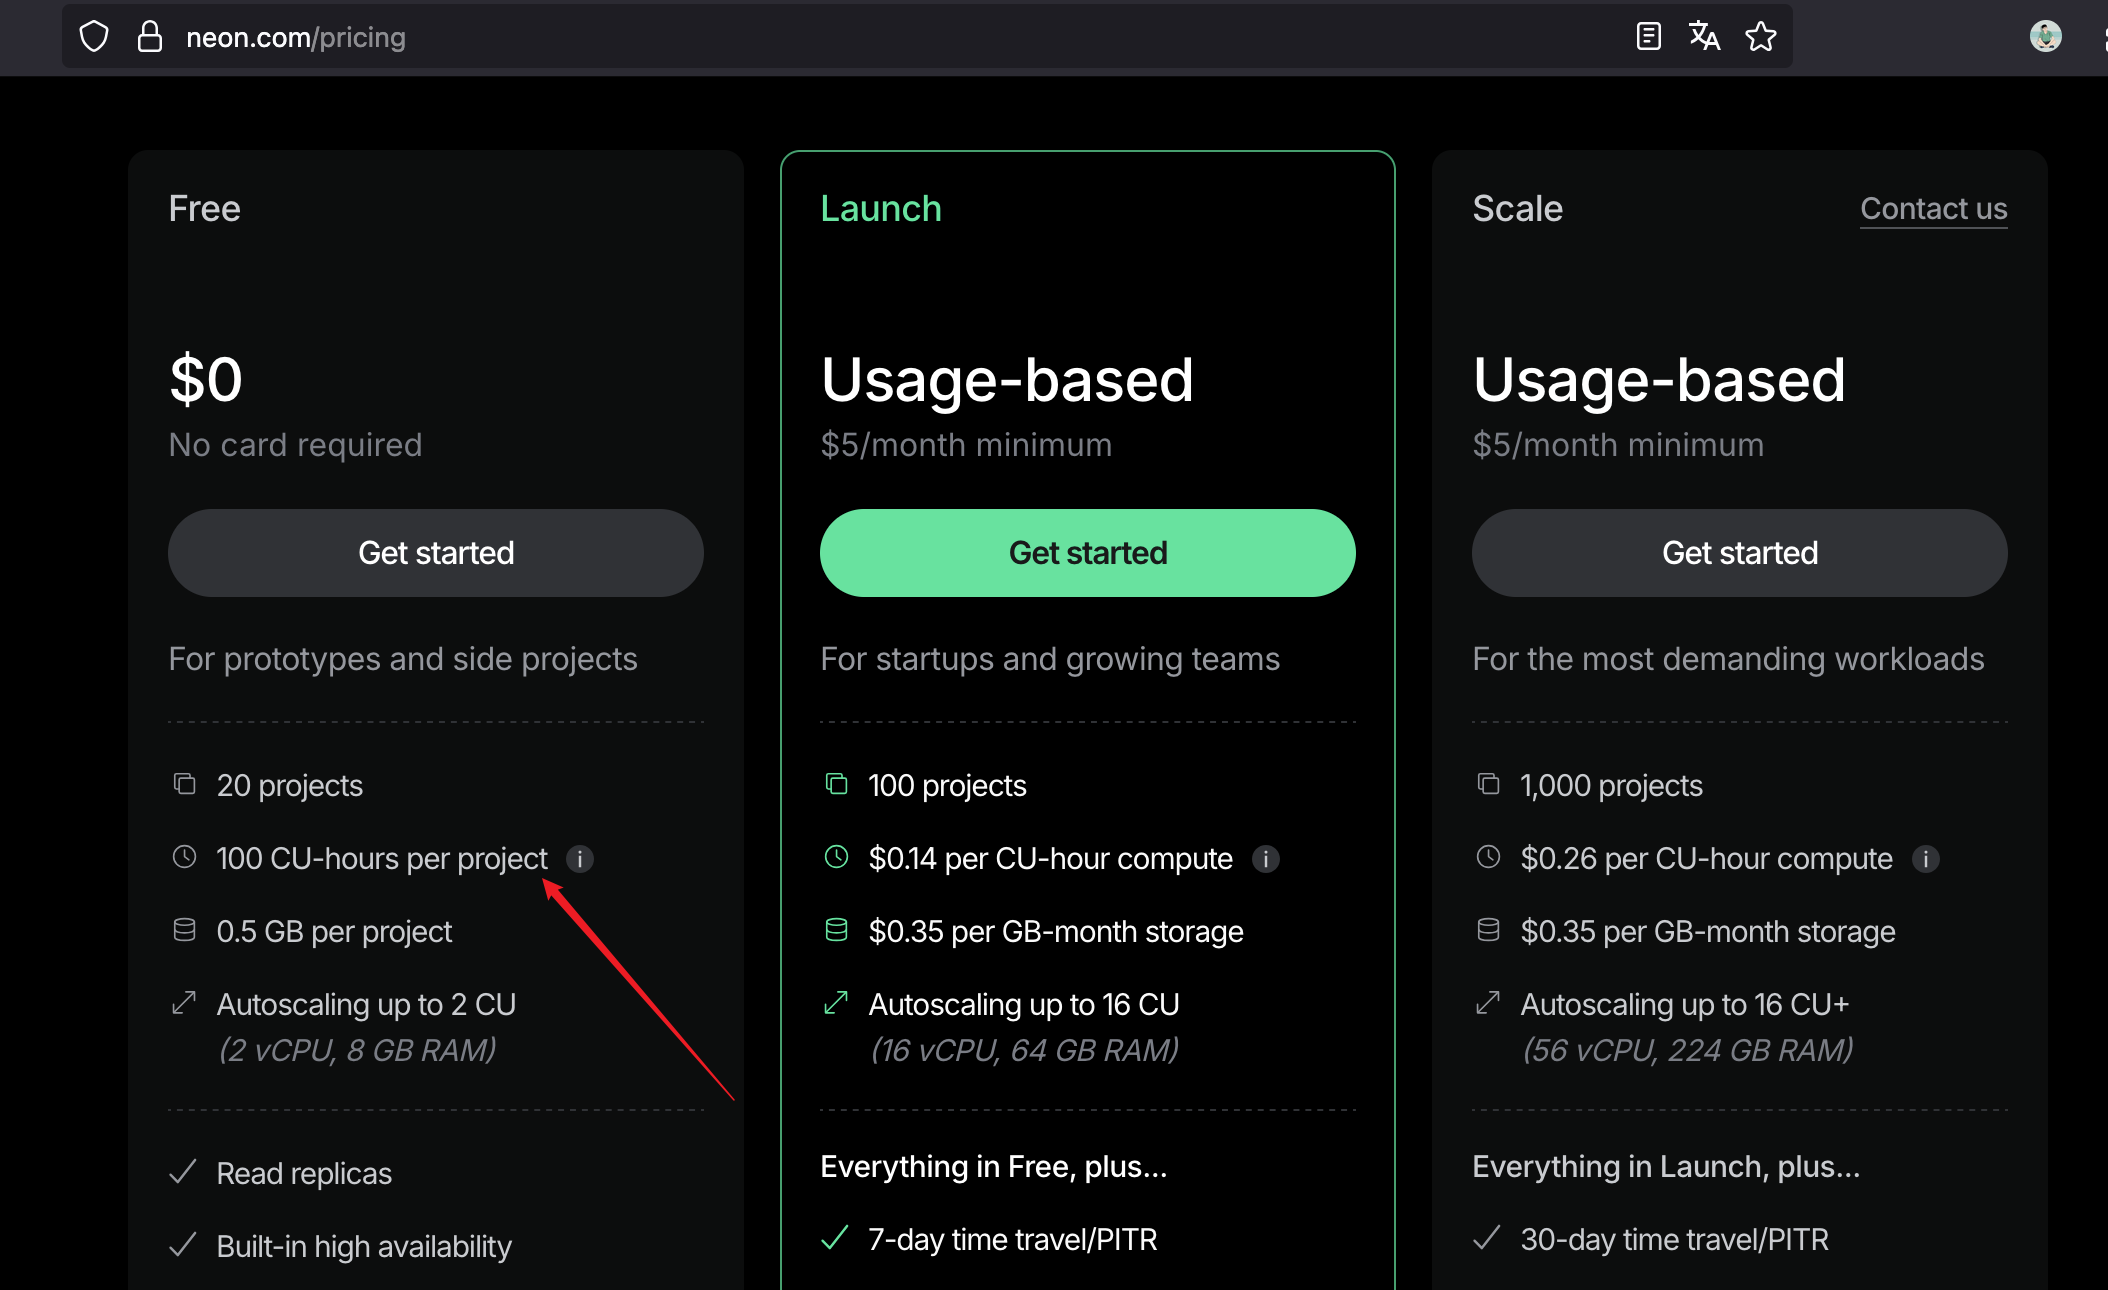Click the (56 vCPU, 224 GB RAM) text
This screenshot has width=2108, height=1290.
click(x=1688, y=1050)
